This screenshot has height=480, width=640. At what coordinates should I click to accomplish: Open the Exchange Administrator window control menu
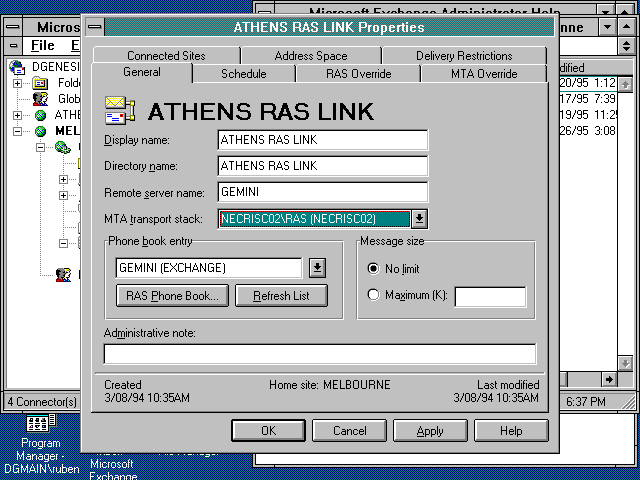click(13, 27)
